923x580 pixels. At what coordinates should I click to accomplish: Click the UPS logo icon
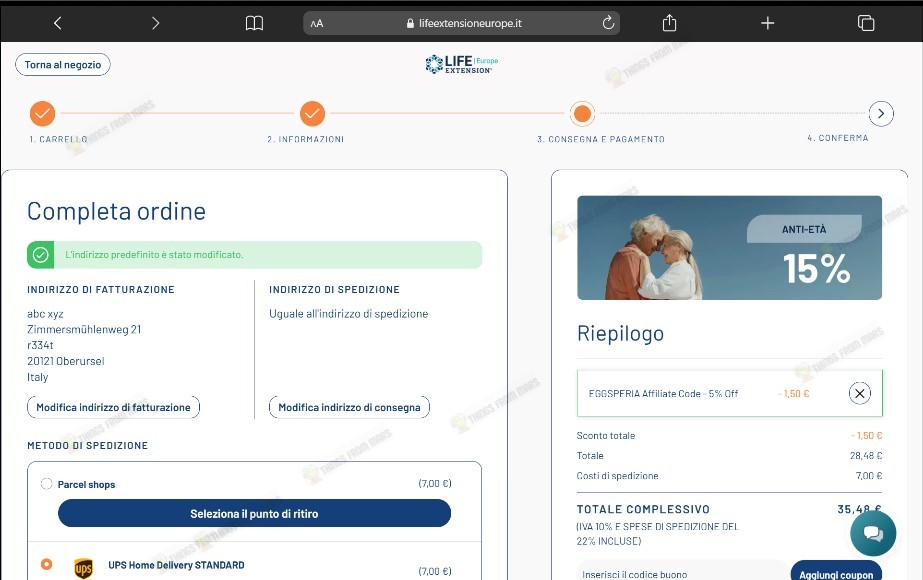[84, 568]
